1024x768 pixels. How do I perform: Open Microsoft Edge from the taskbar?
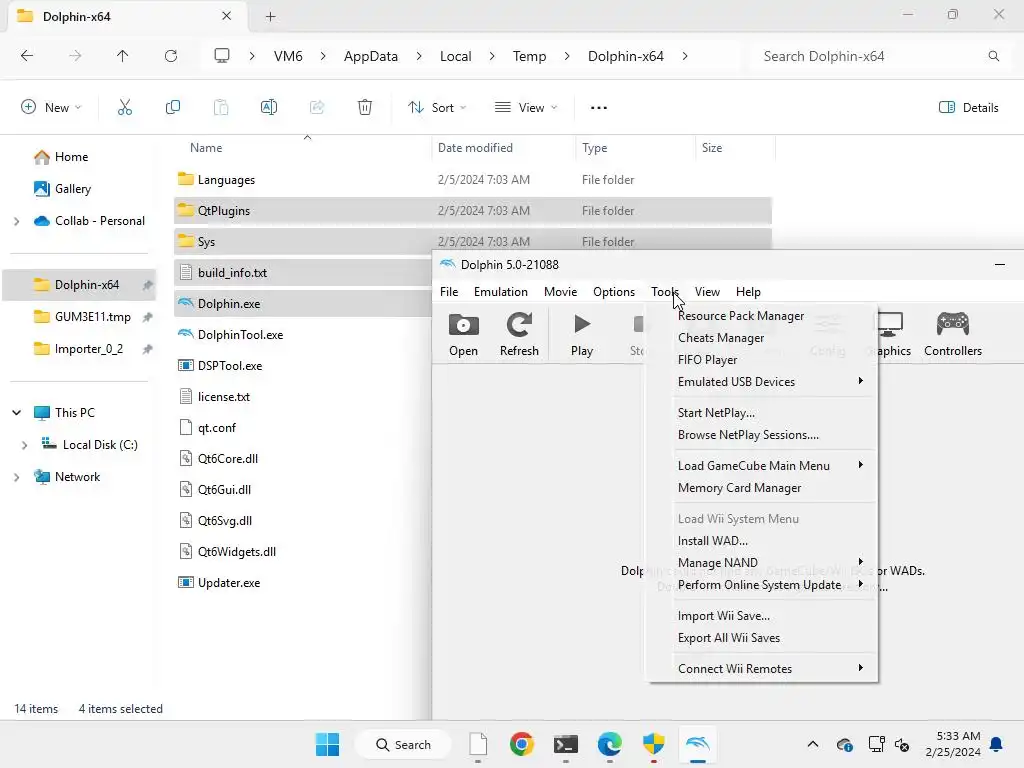click(x=609, y=744)
